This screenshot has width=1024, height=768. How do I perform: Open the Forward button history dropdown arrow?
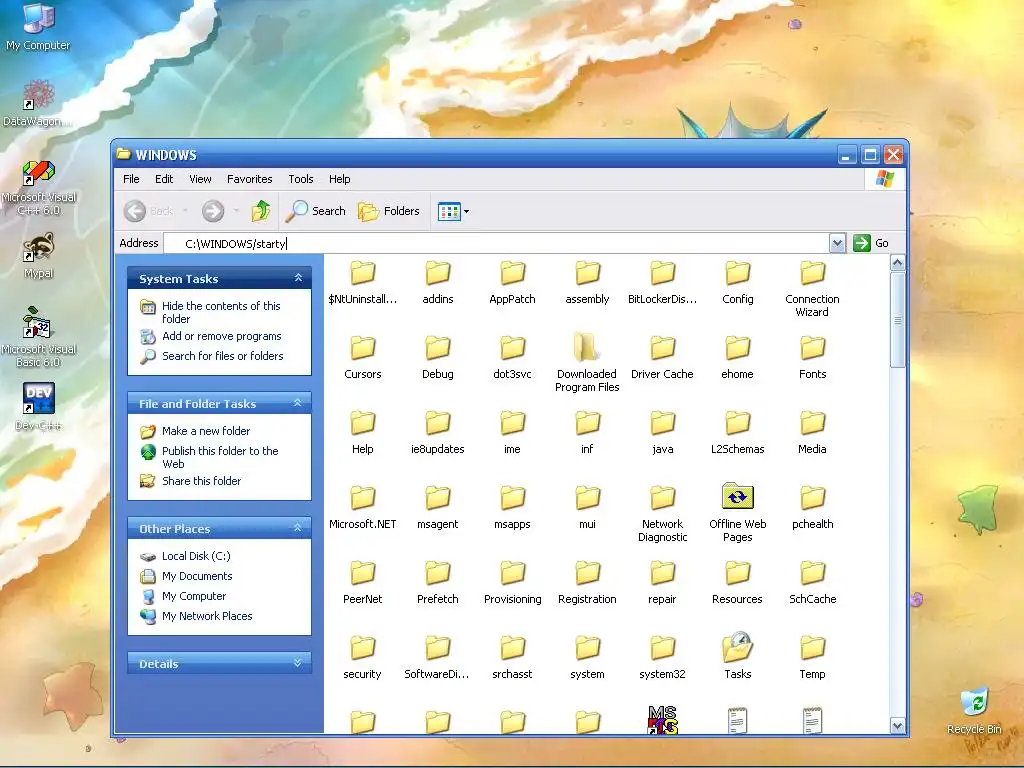(x=236, y=211)
